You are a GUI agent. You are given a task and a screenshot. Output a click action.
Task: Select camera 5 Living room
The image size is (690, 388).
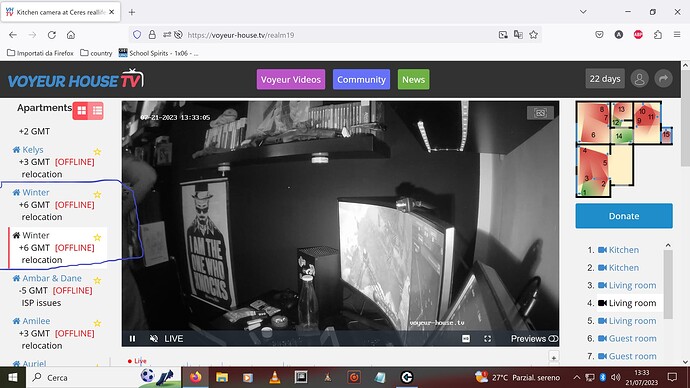coord(627,321)
